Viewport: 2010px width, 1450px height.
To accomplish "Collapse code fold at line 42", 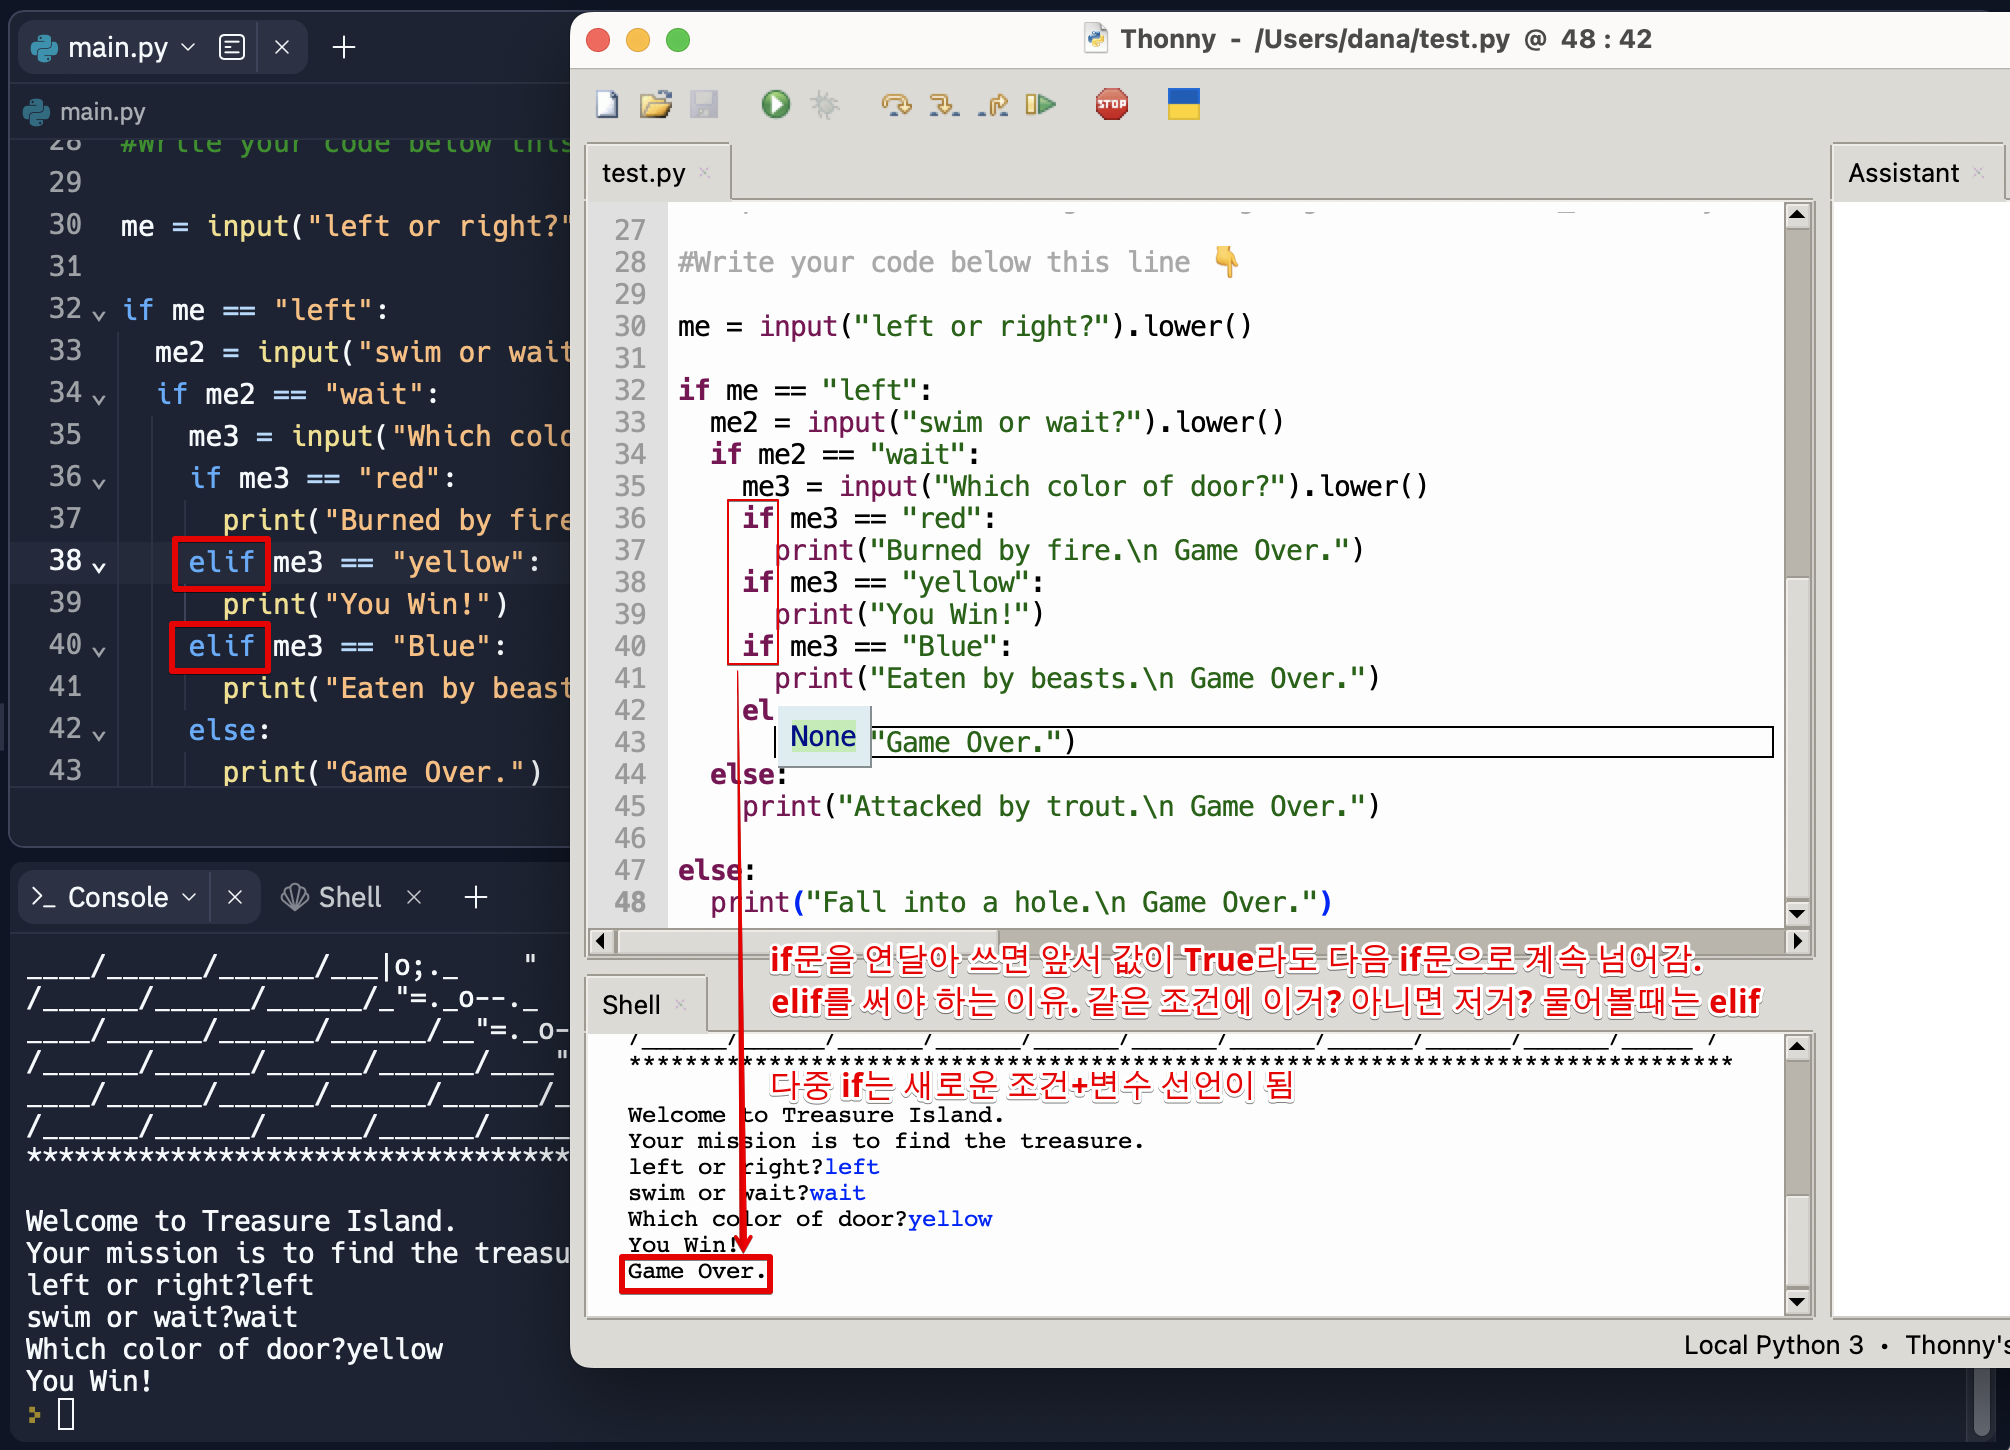I will coord(99,734).
